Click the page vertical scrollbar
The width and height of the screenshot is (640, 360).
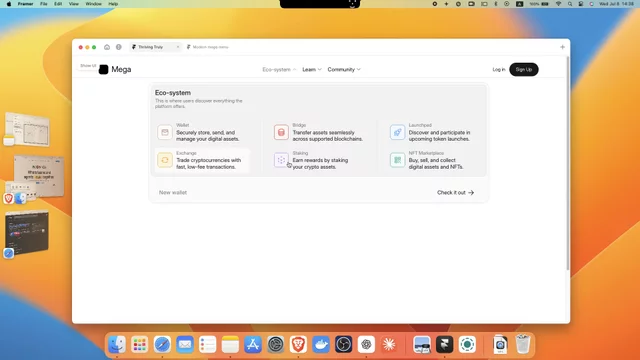(568, 163)
